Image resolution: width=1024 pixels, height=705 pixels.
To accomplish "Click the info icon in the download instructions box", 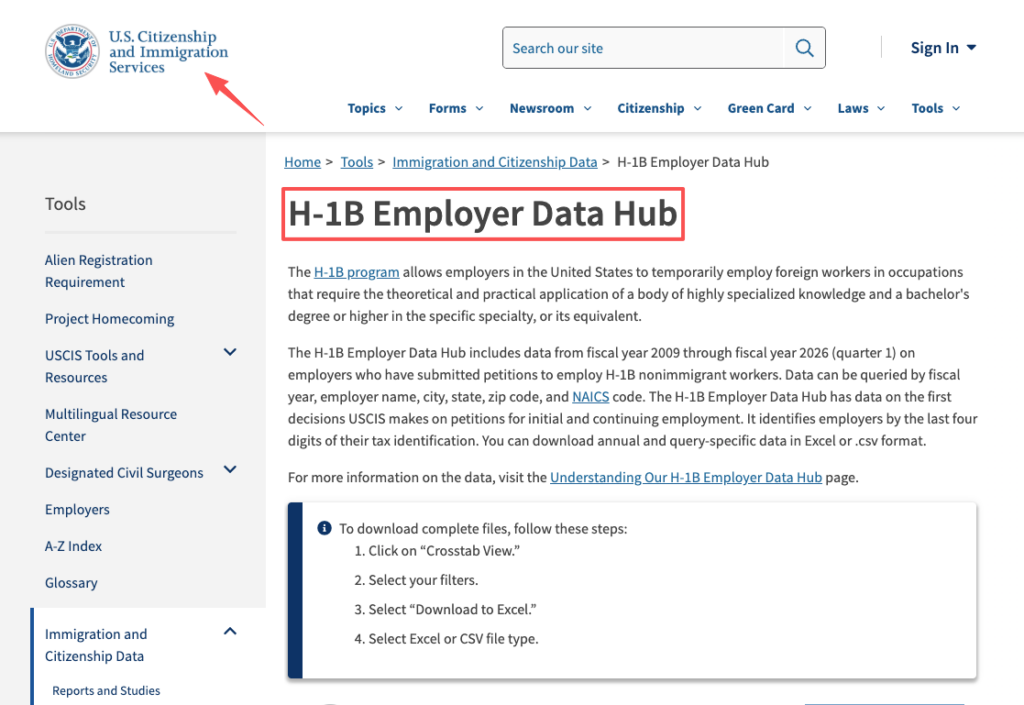I will (324, 528).
